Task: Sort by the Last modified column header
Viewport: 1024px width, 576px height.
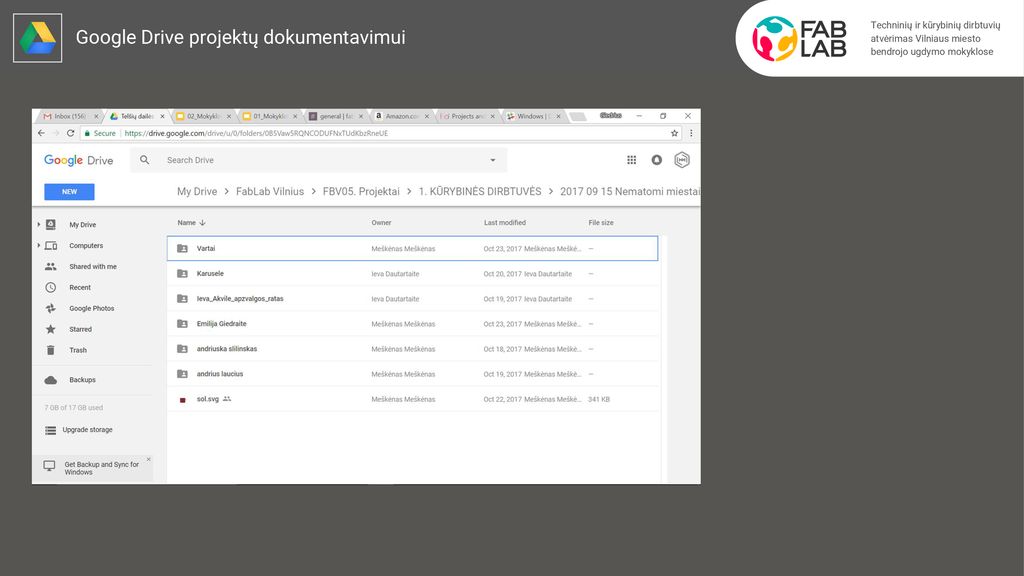Action: 505,223
